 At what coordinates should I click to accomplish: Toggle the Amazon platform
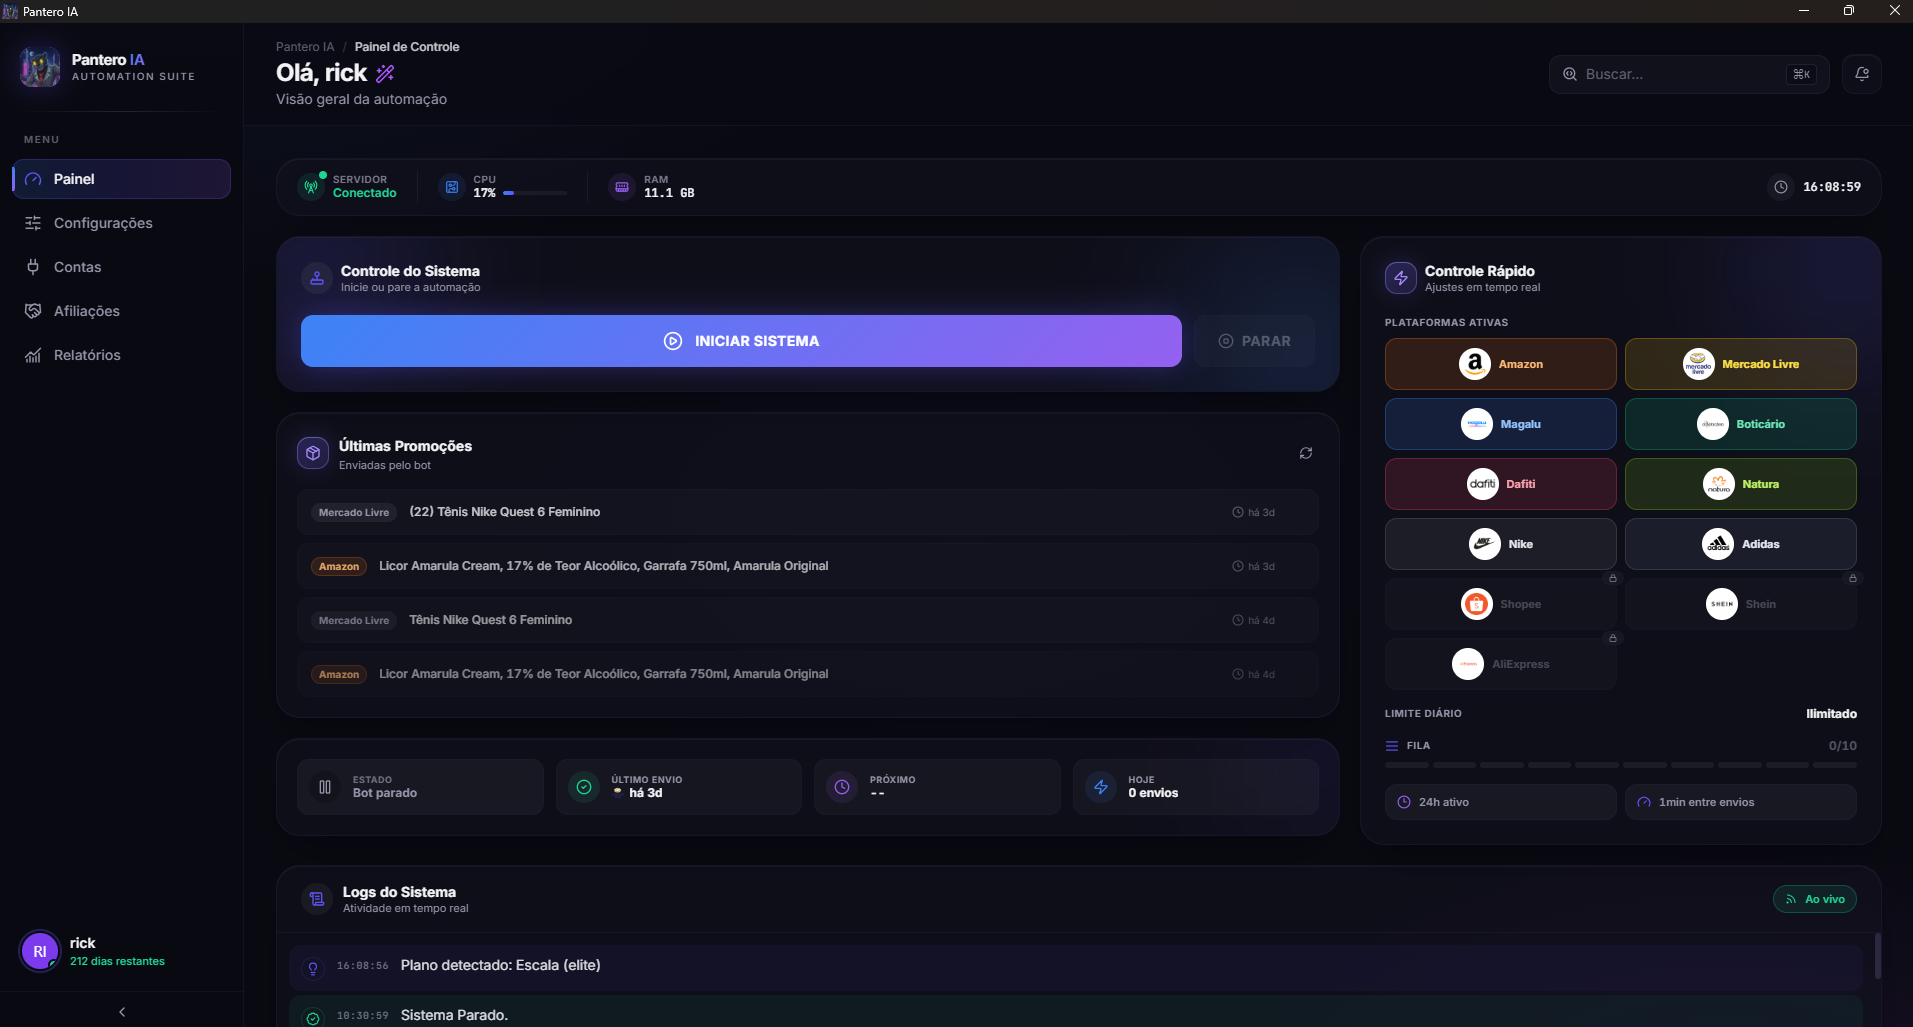coord(1500,364)
